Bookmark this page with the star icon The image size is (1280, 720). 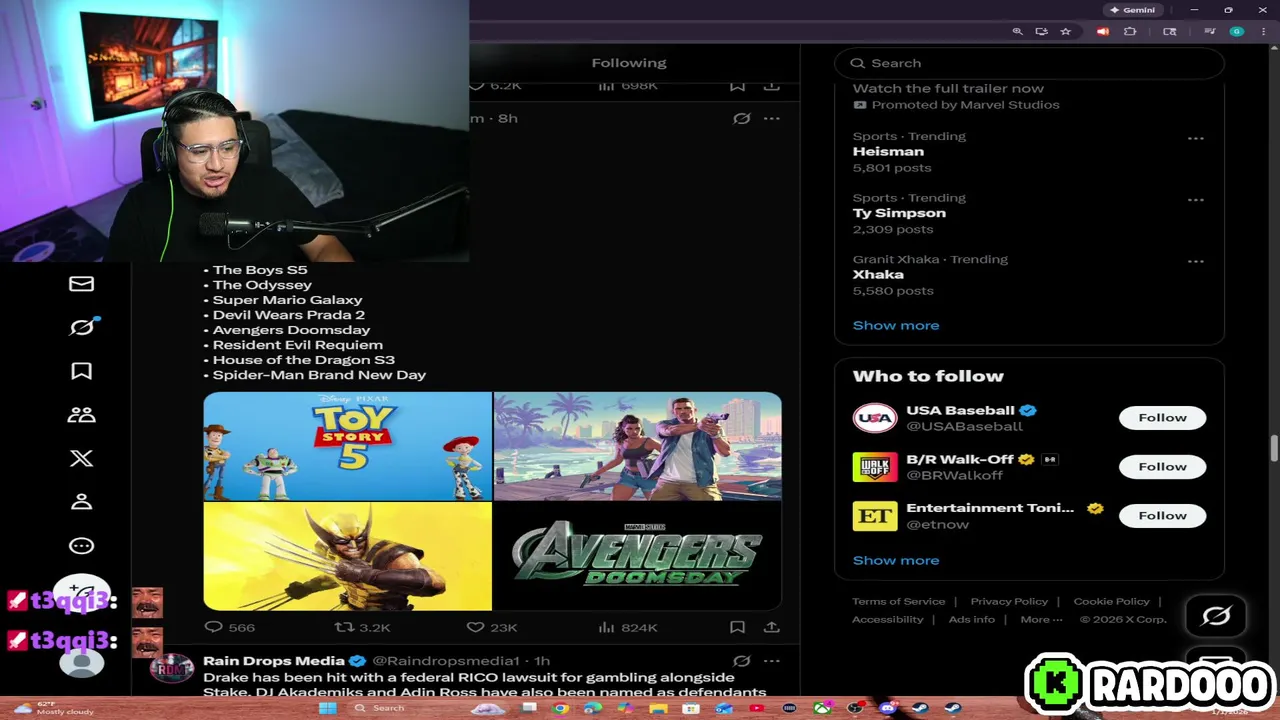[1066, 32]
